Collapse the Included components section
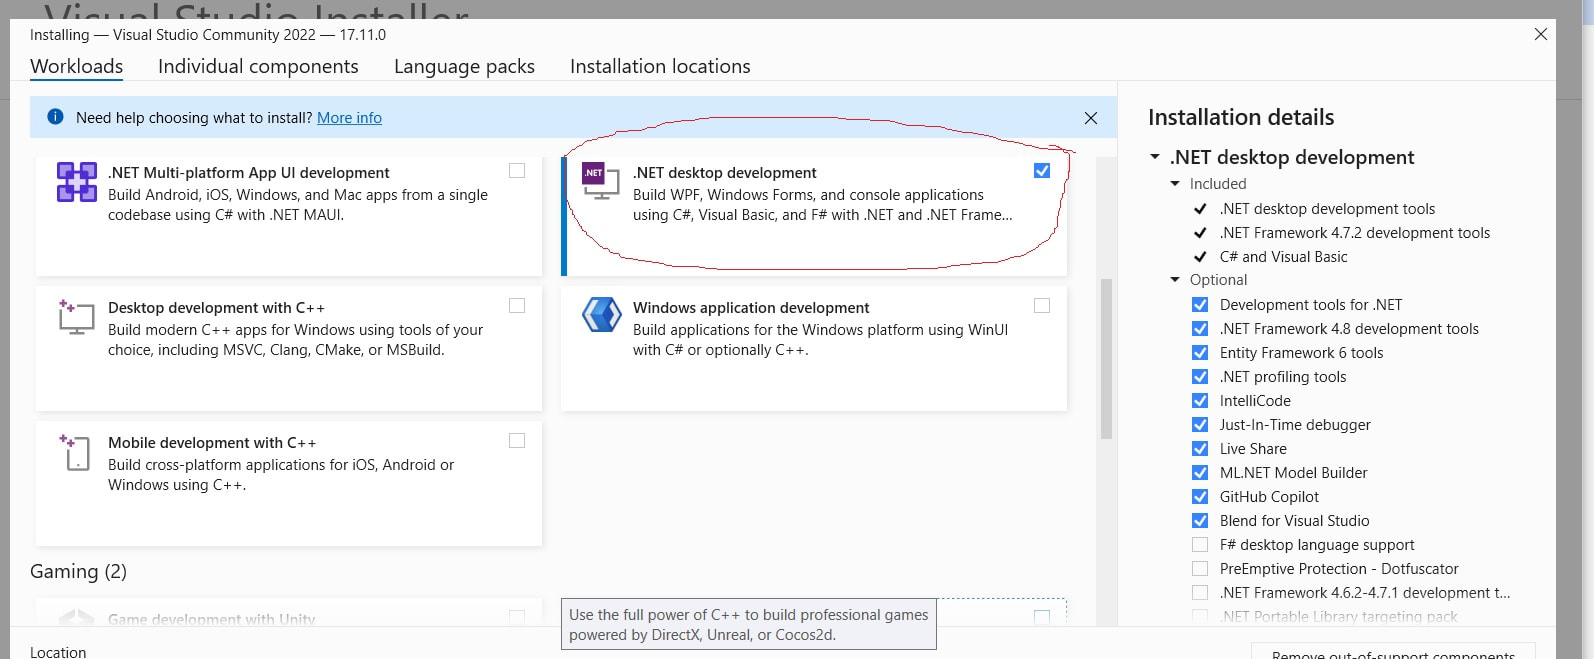 click(x=1175, y=184)
